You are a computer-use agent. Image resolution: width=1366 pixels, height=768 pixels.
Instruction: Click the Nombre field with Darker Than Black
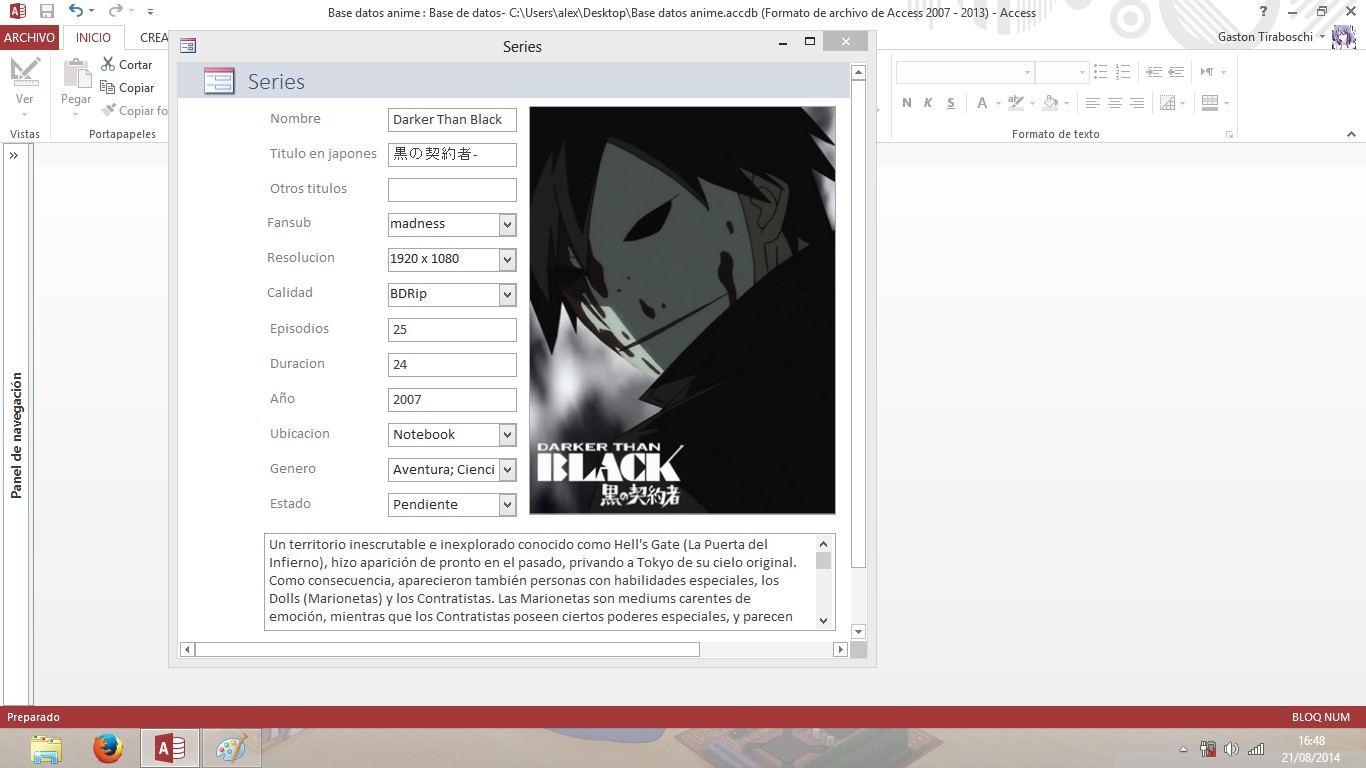click(x=452, y=120)
